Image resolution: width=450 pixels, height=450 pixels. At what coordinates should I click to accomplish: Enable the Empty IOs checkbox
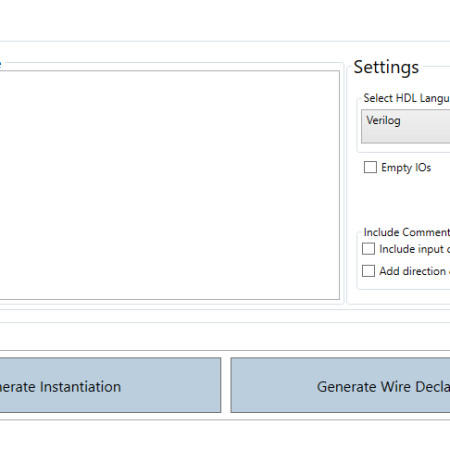point(370,167)
